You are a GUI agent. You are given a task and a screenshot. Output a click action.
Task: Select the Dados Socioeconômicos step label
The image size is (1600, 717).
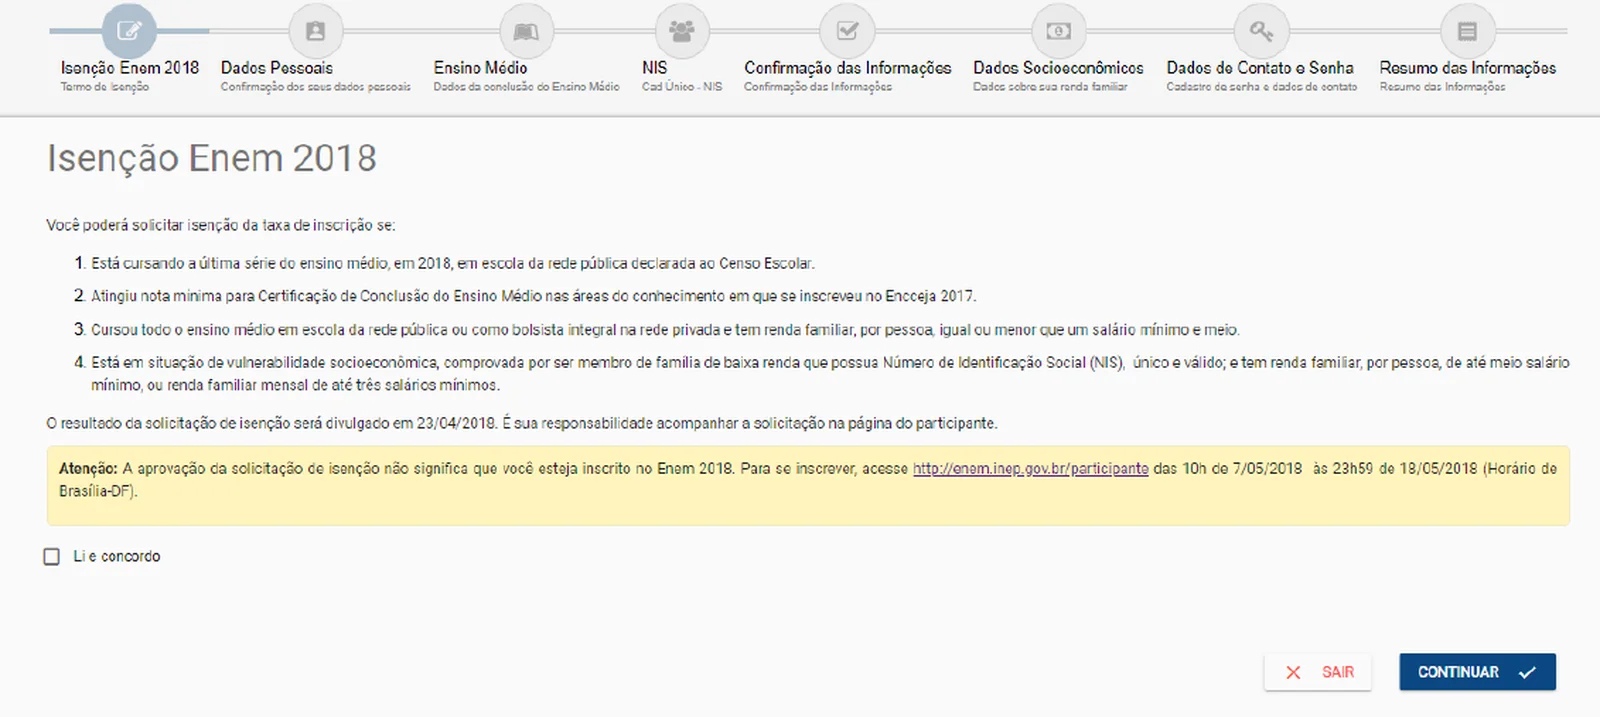[1058, 68]
